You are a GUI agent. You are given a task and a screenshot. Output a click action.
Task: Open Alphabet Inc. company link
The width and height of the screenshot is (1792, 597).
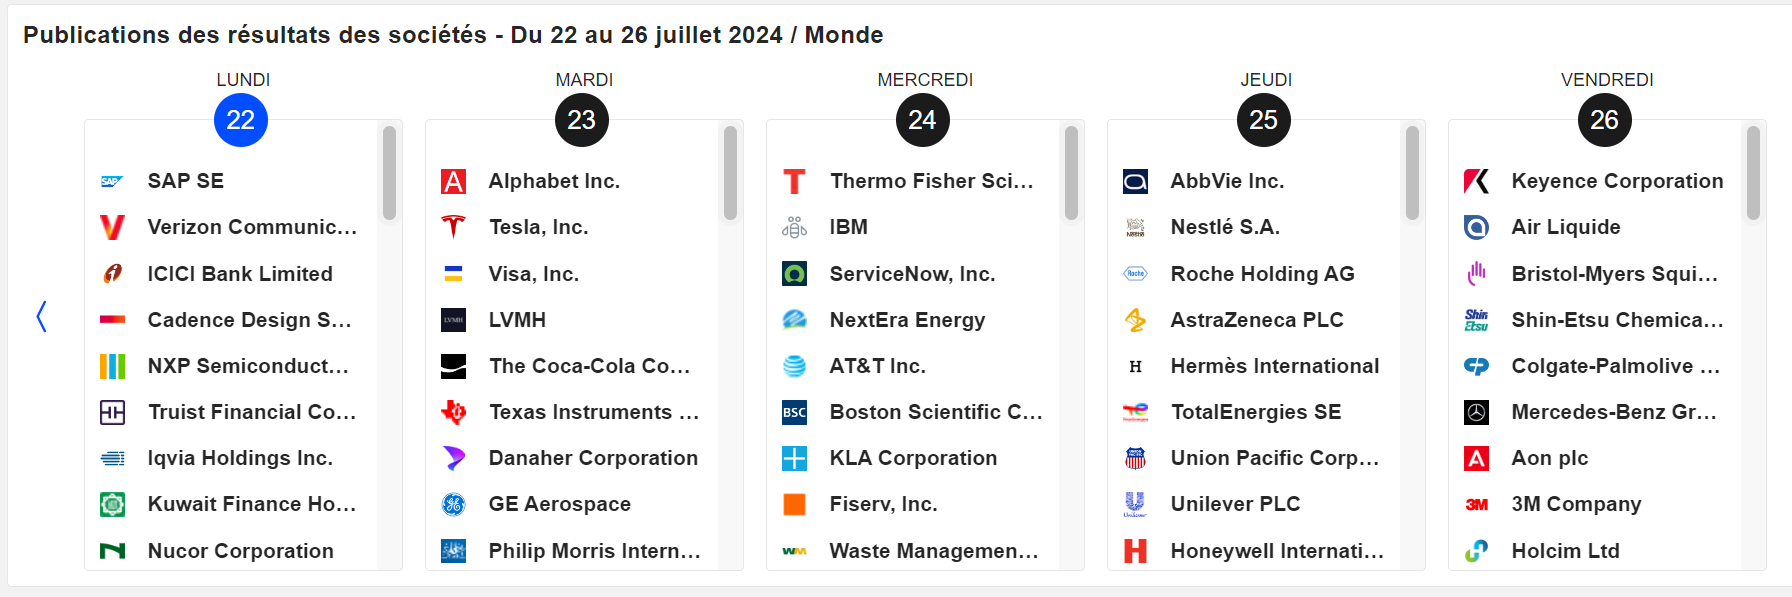(554, 181)
